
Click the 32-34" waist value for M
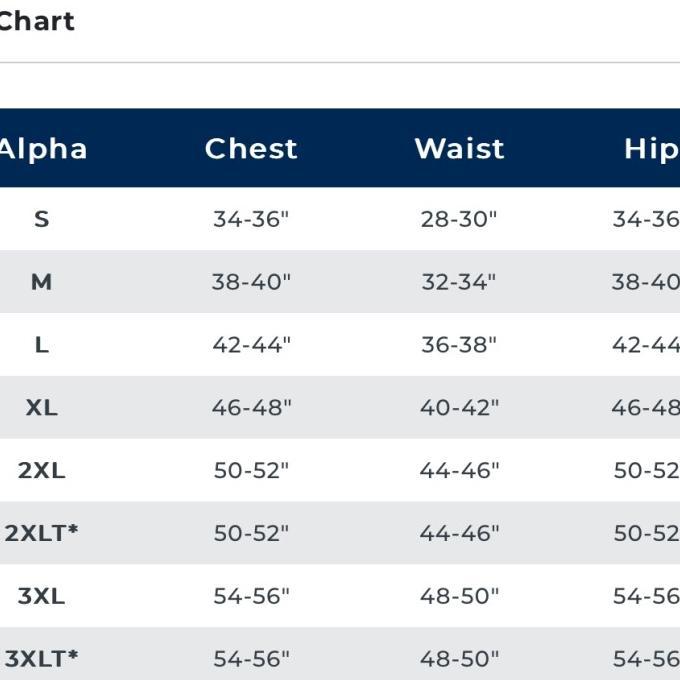pos(459,282)
